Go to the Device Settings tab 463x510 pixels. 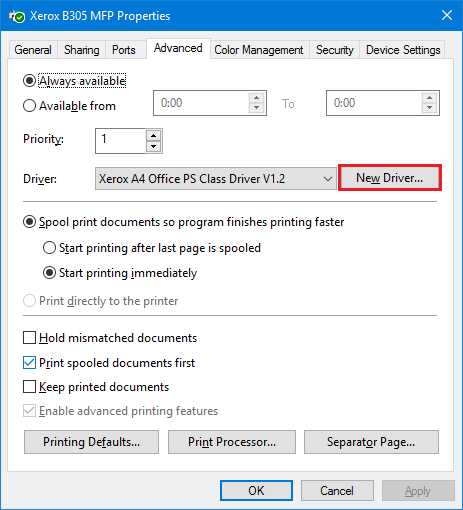click(403, 50)
